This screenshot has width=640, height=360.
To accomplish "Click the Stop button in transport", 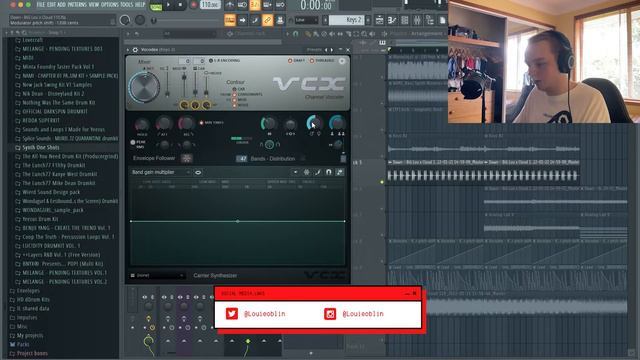I will [x=180, y=5].
